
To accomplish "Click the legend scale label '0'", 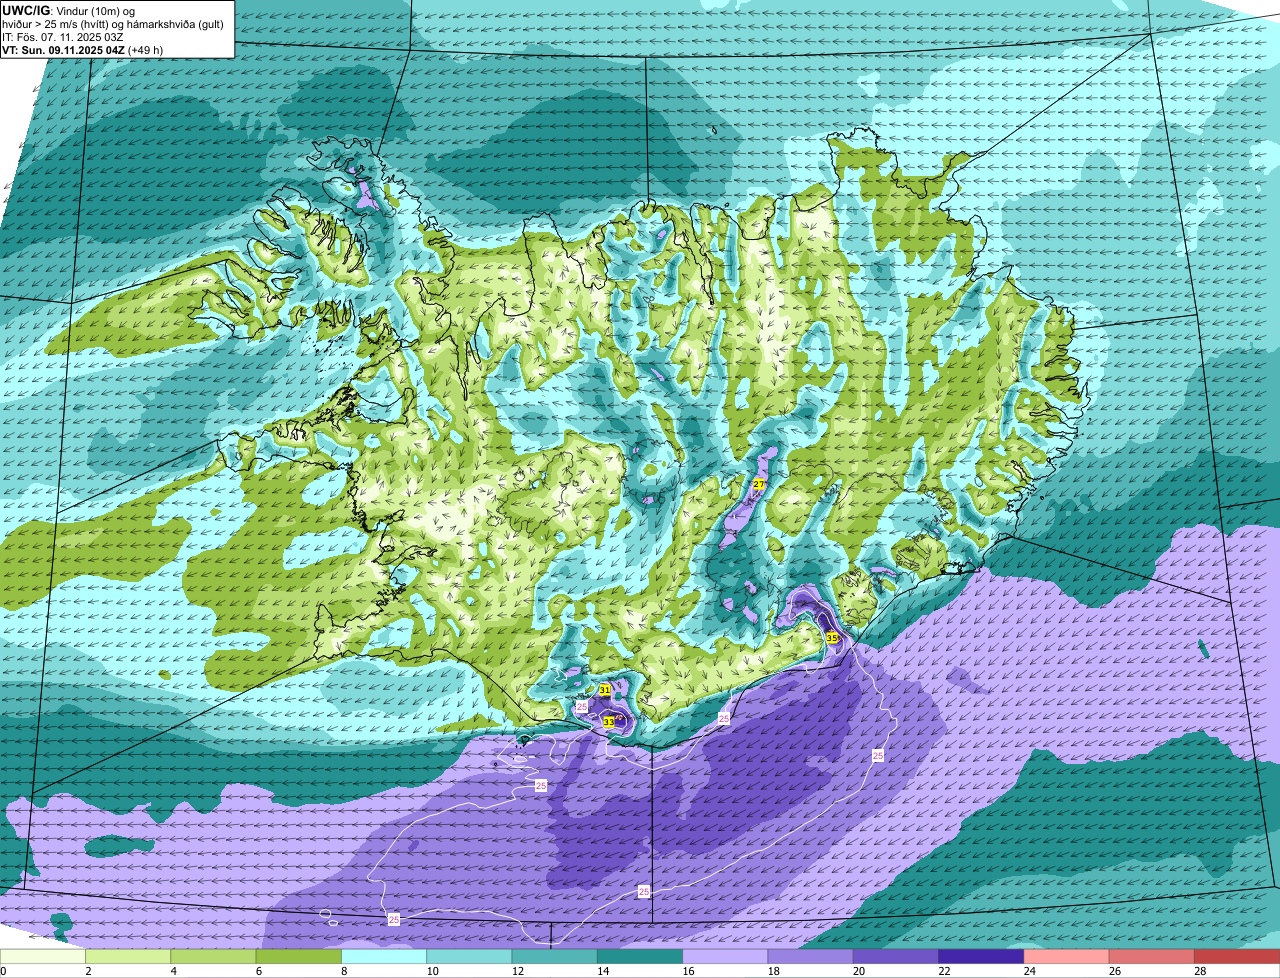I will pos(3,971).
